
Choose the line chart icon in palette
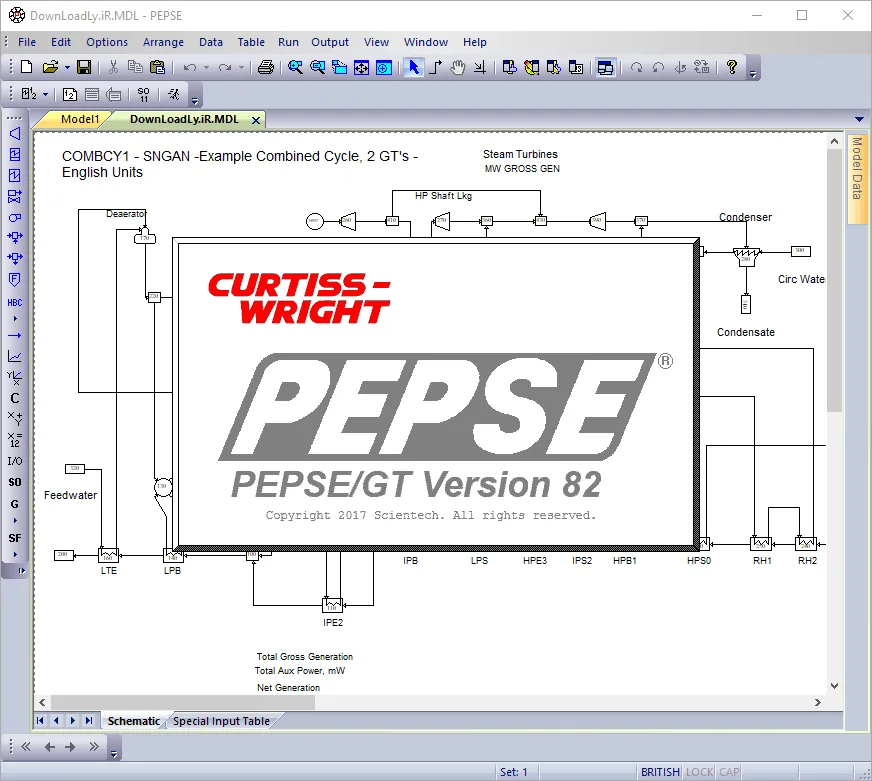(x=15, y=357)
